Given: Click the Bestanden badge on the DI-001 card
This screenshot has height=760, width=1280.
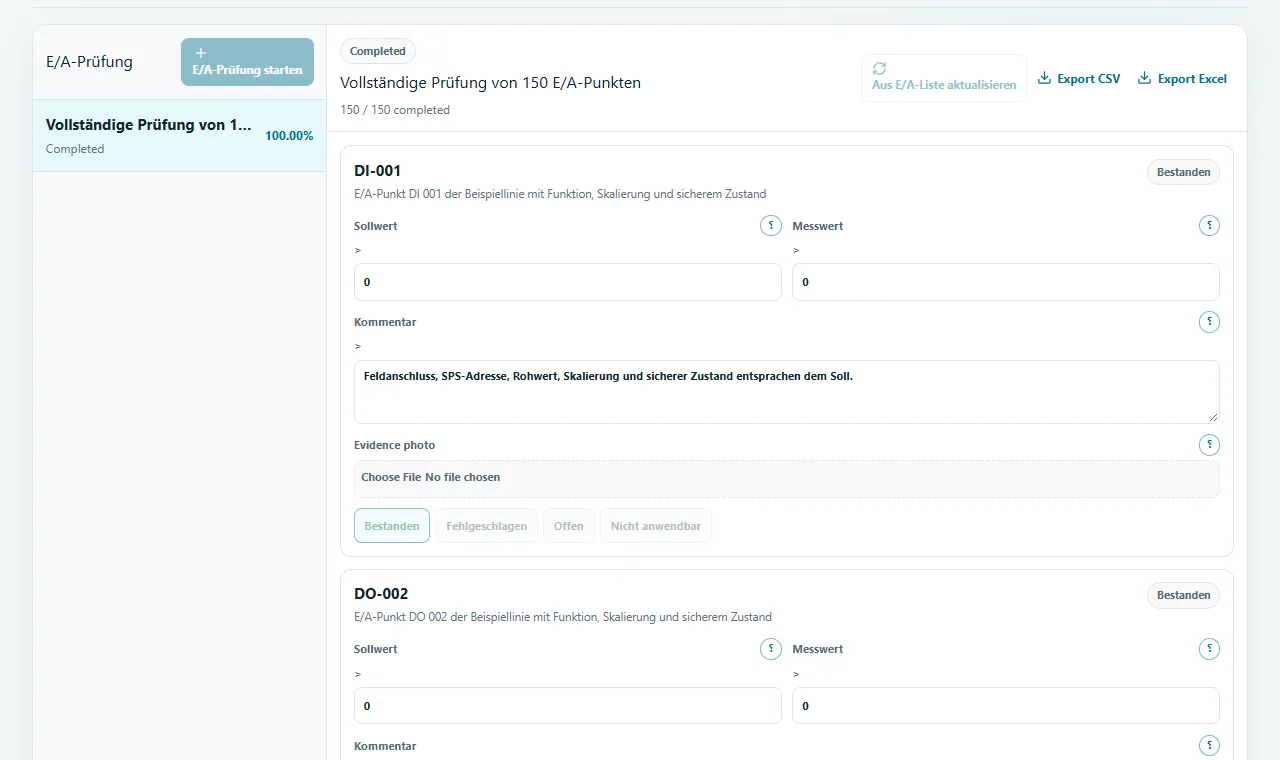Looking at the screenshot, I should 1184,172.
